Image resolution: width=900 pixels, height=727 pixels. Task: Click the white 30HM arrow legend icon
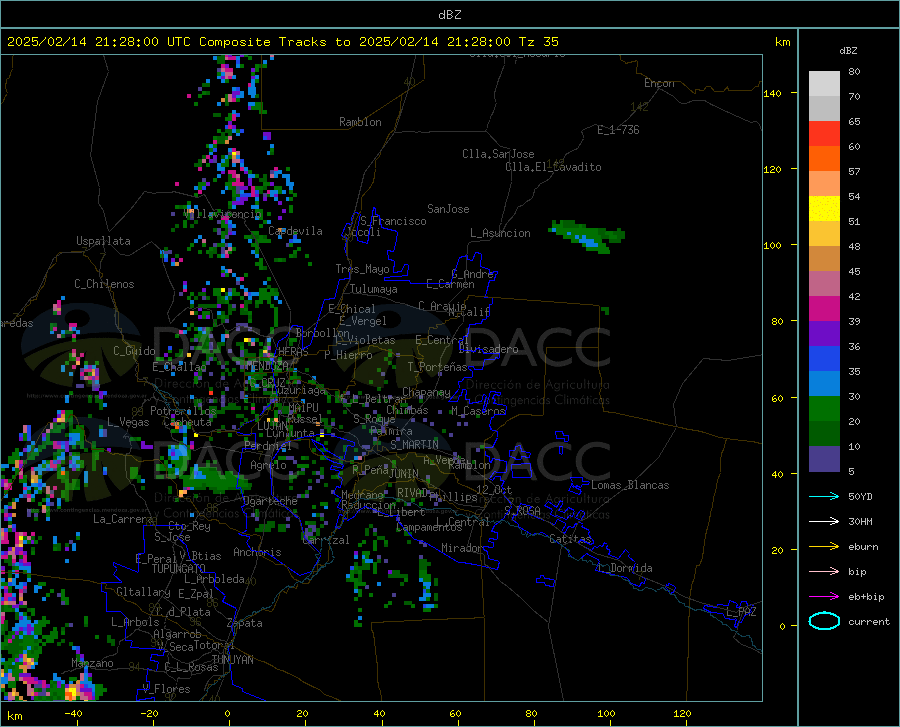pyautogui.click(x=824, y=521)
